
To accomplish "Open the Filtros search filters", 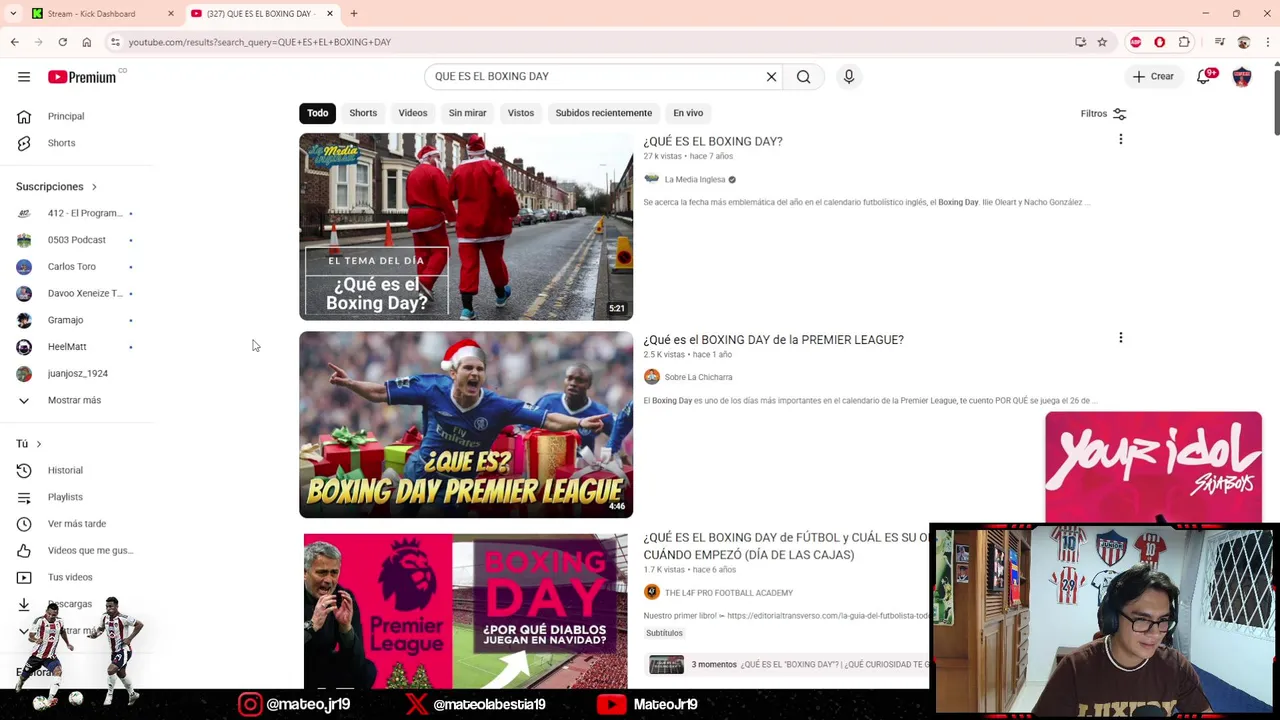I will pos(1103,114).
